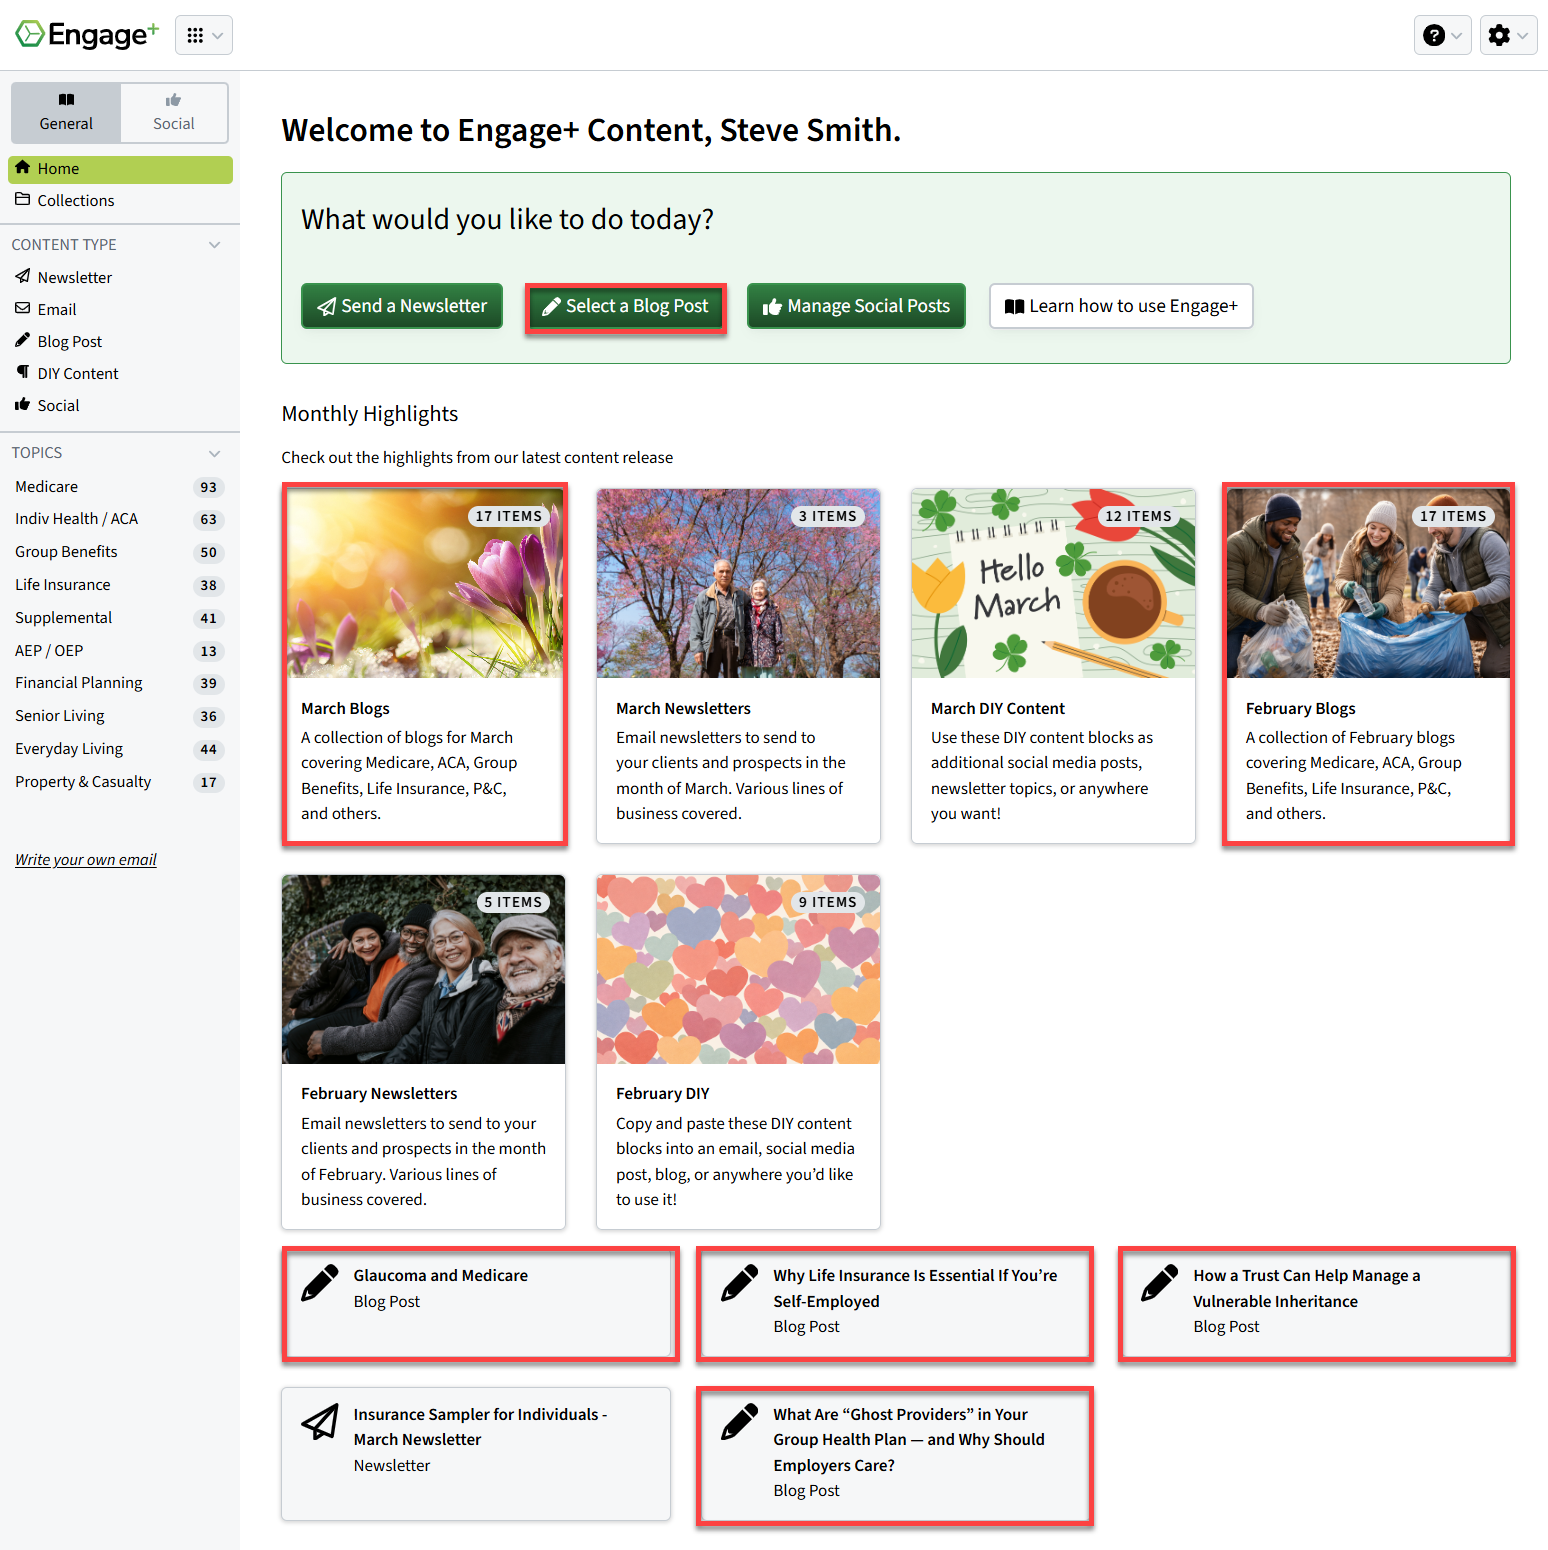Click Learn how to use Engage+ button

tap(1121, 306)
